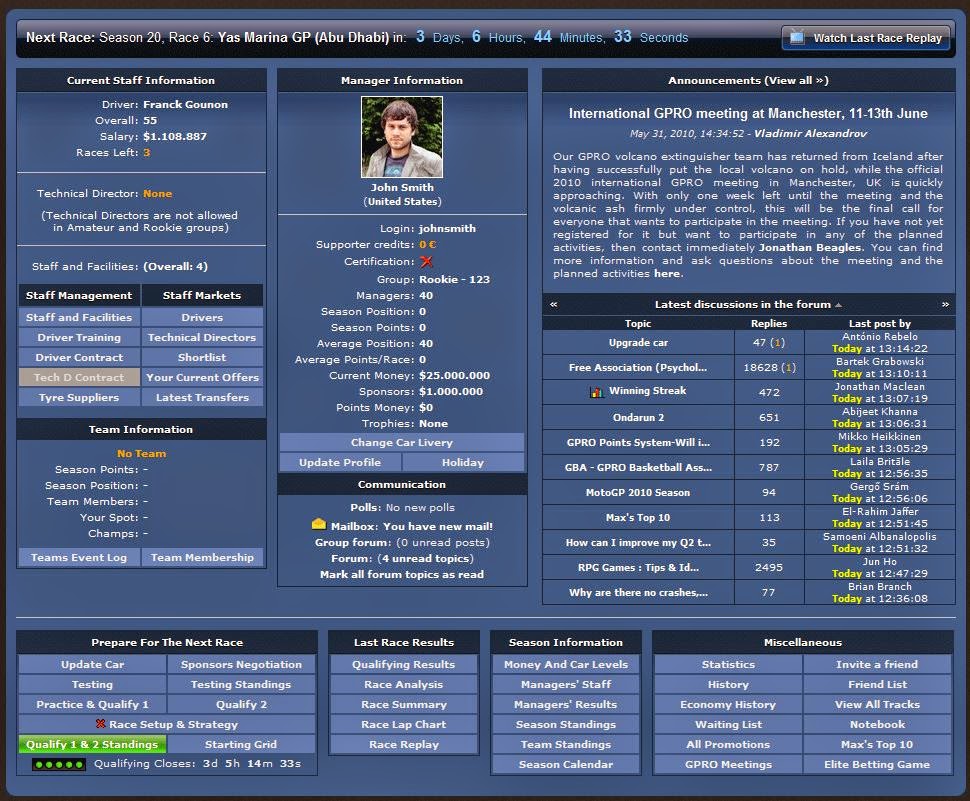This screenshot has width=970, height=801.
Task: Open Economy History
Action: (728, 705)
